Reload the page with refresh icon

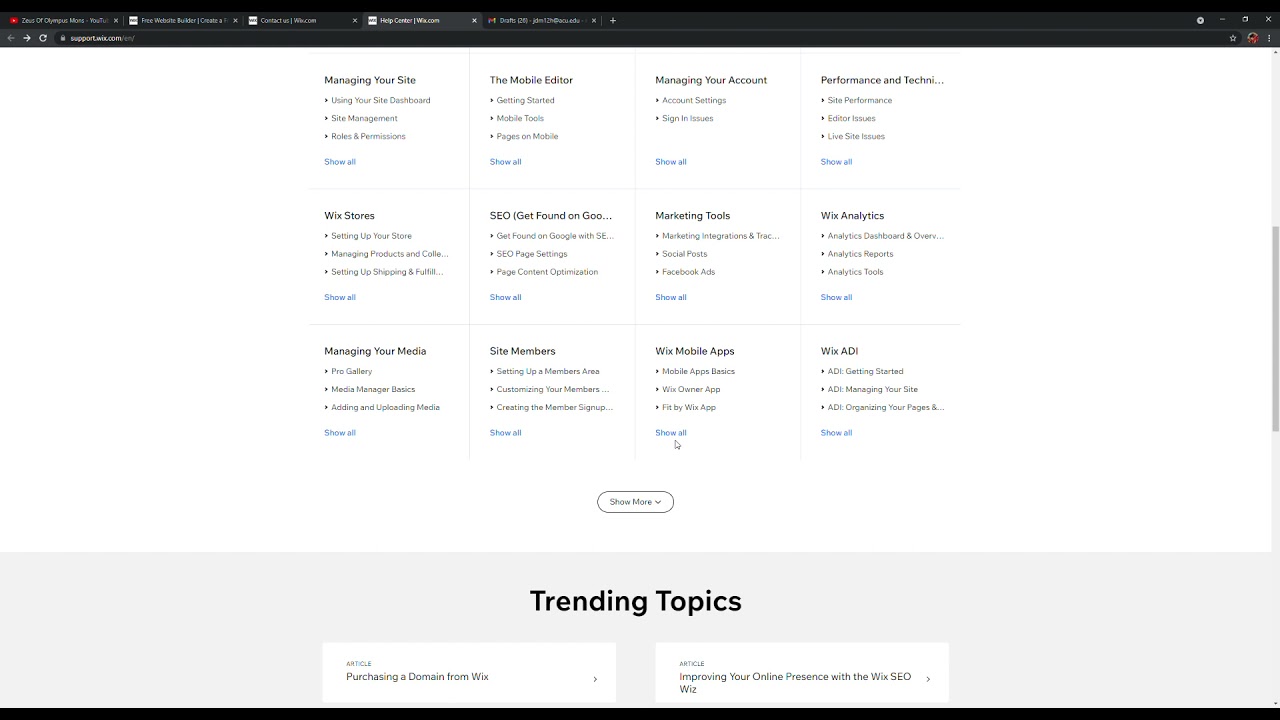[x=43, y=38]
